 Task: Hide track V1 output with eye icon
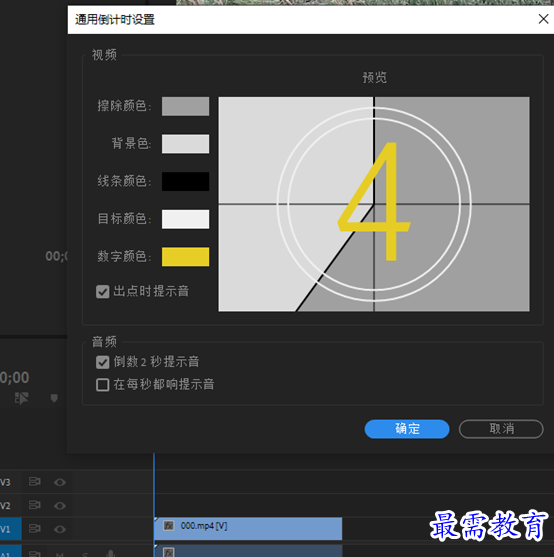60,529
